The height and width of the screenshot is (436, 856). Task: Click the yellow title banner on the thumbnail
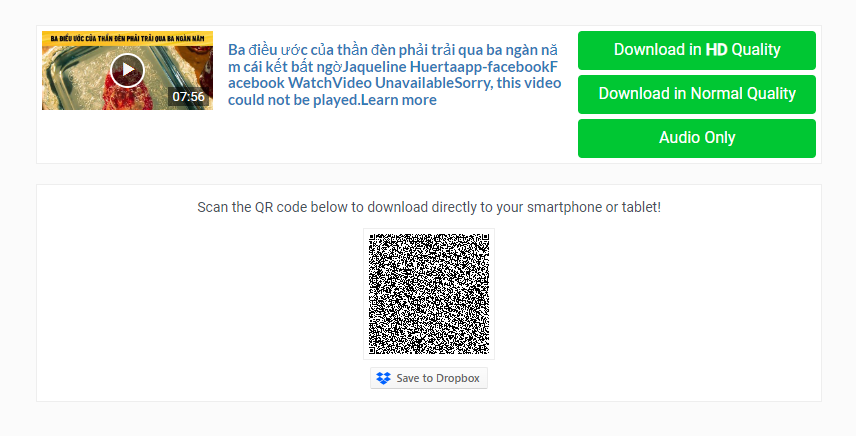pyautogui.click(x=127, y=38)
